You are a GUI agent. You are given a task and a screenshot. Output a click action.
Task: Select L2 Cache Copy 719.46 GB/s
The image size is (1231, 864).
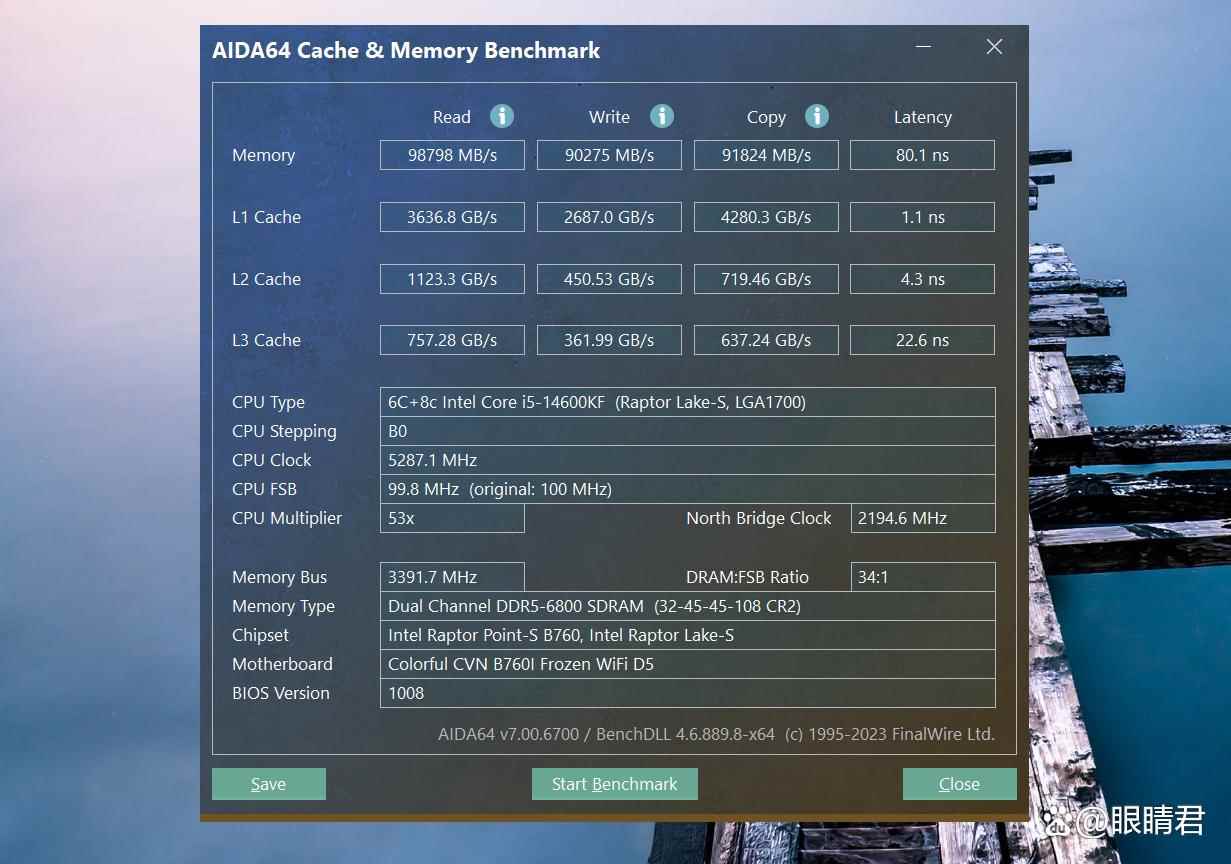click(x=766, y=279)
